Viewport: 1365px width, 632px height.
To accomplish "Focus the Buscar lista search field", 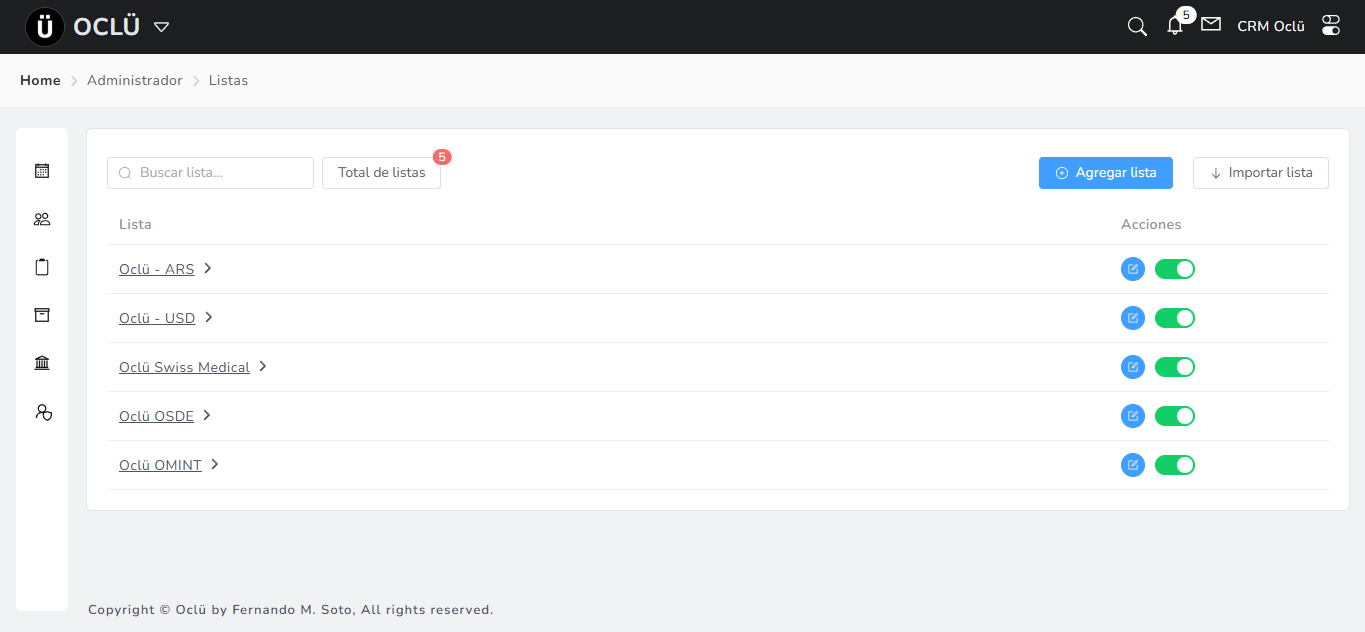I will tap(210, 173).
